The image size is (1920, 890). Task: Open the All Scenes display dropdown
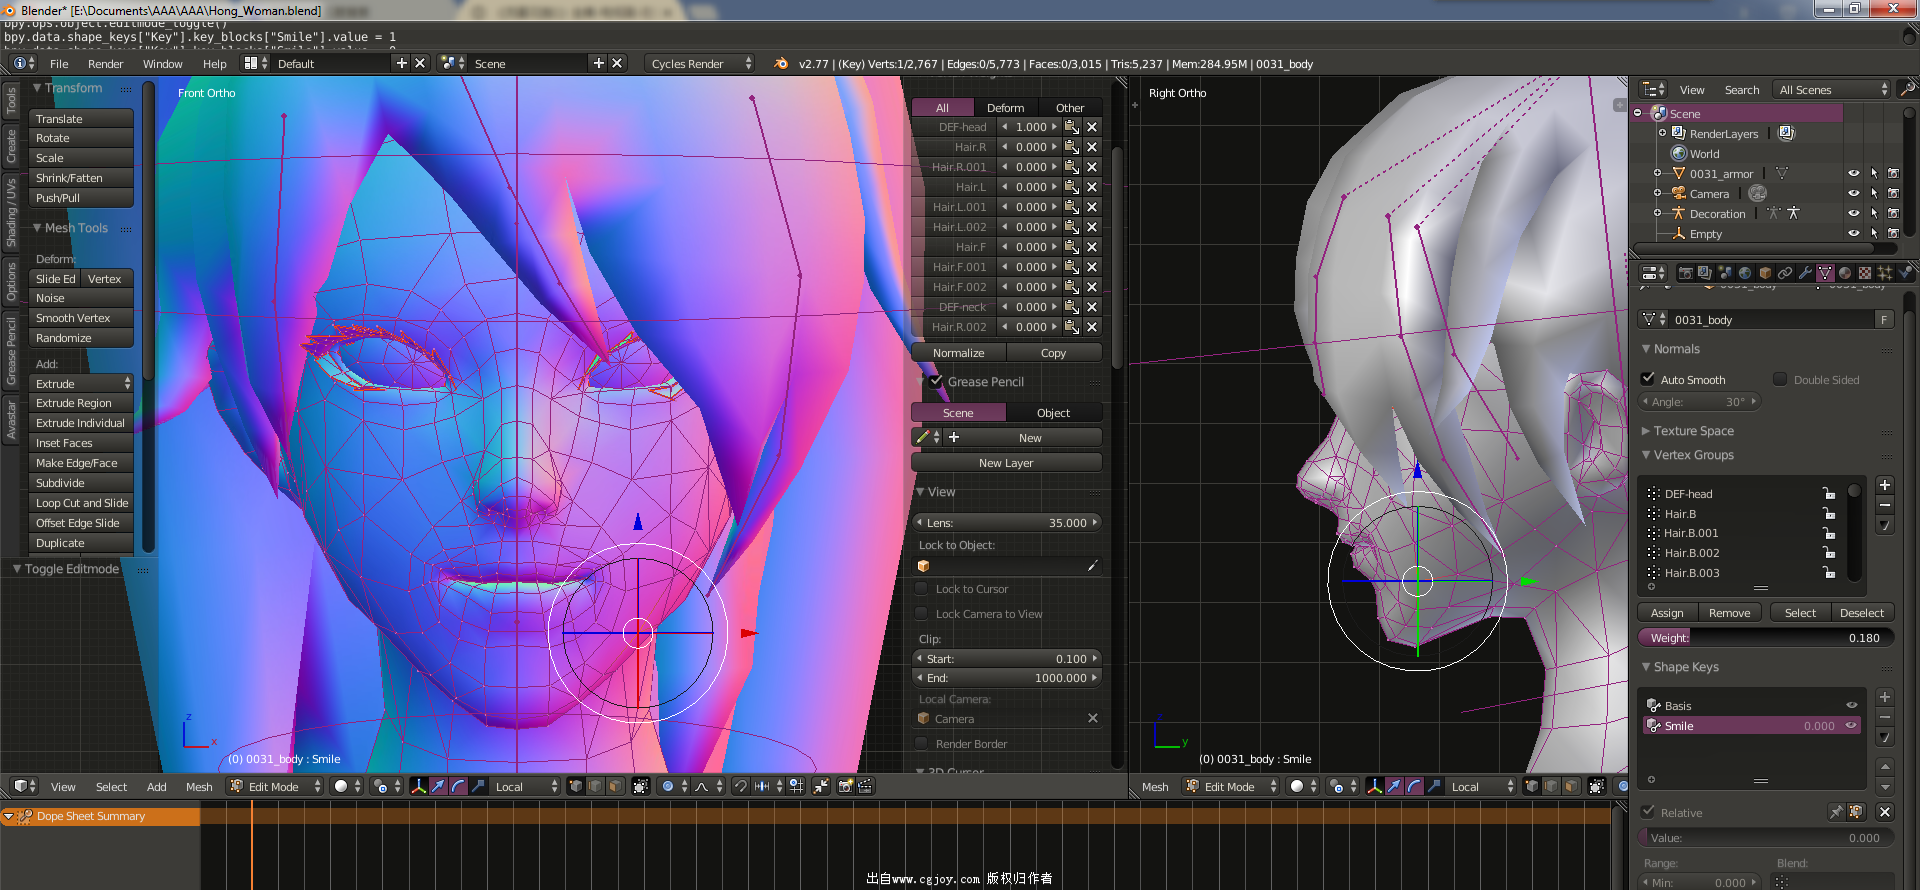(1832, 89)
